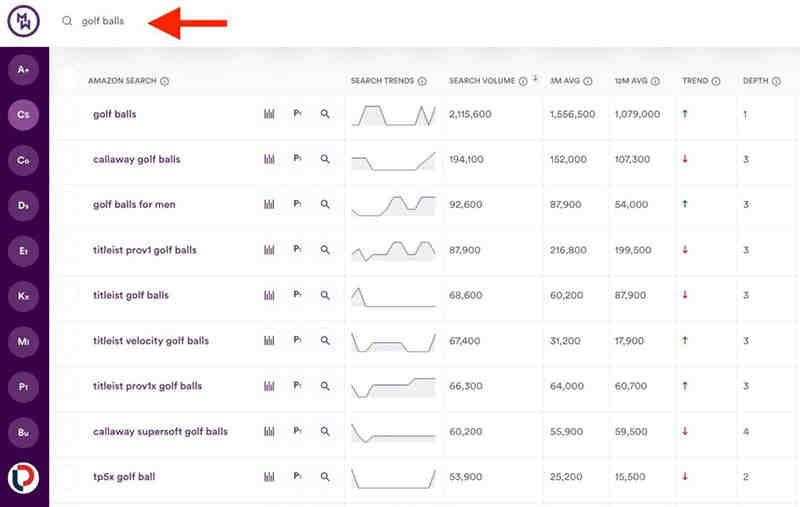Select the 'Cs' sidebar tool
800x507 pixels.
[x=23, y=114]
